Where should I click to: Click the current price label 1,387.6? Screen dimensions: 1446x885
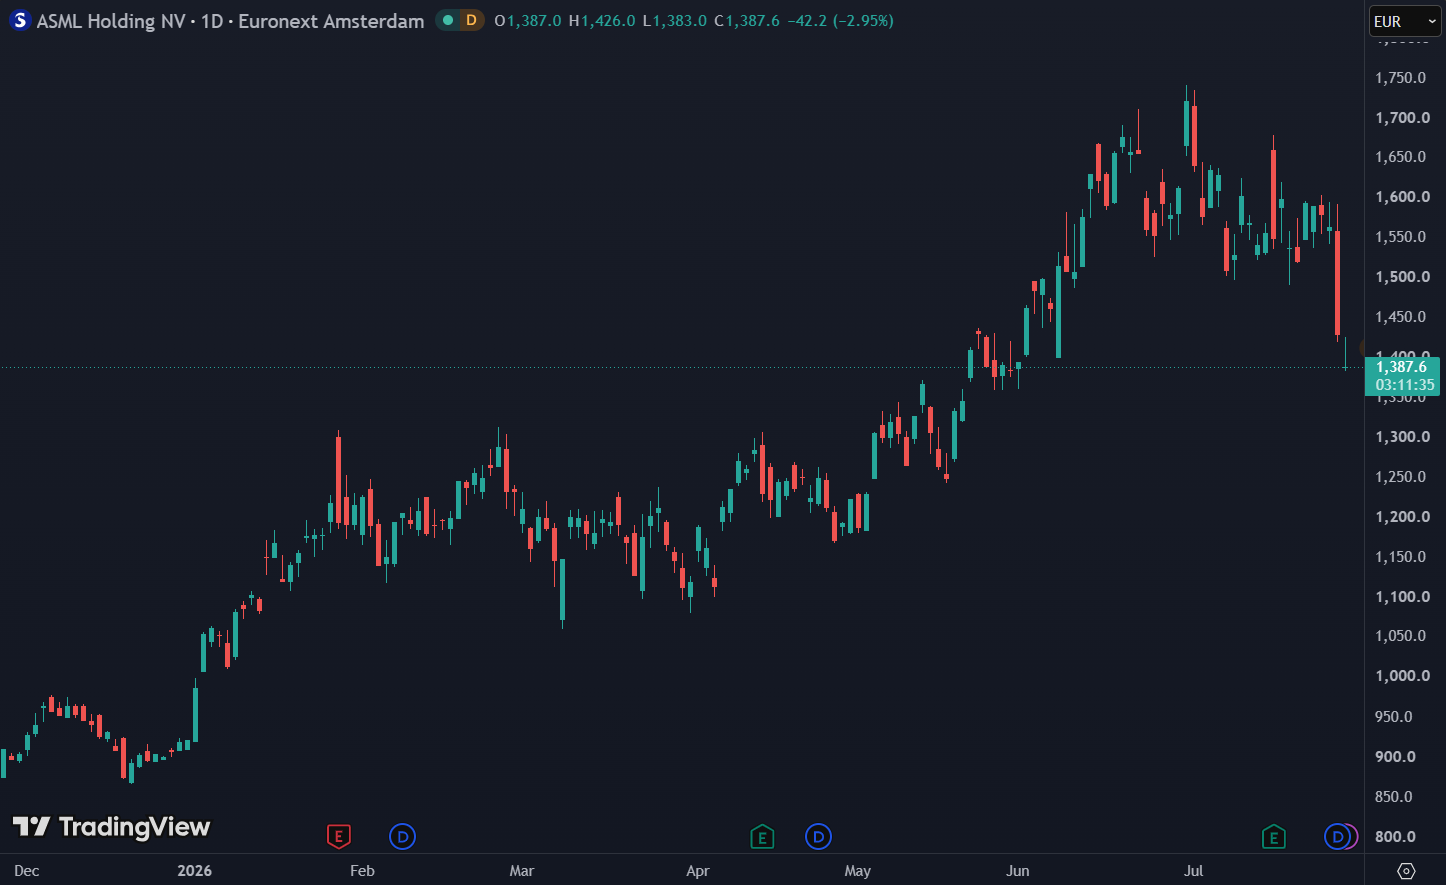click(1401, 367)
